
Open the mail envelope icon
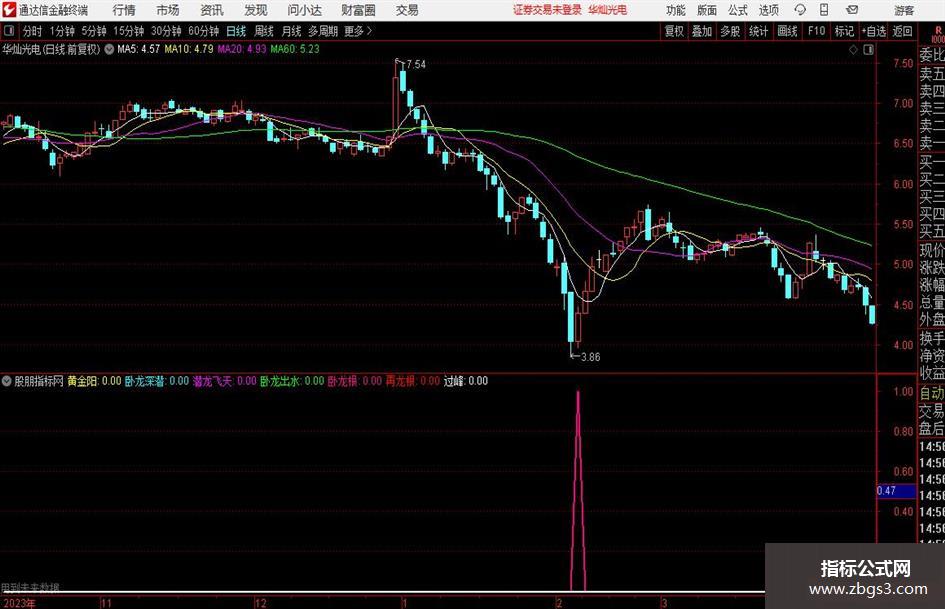point(852,10)
